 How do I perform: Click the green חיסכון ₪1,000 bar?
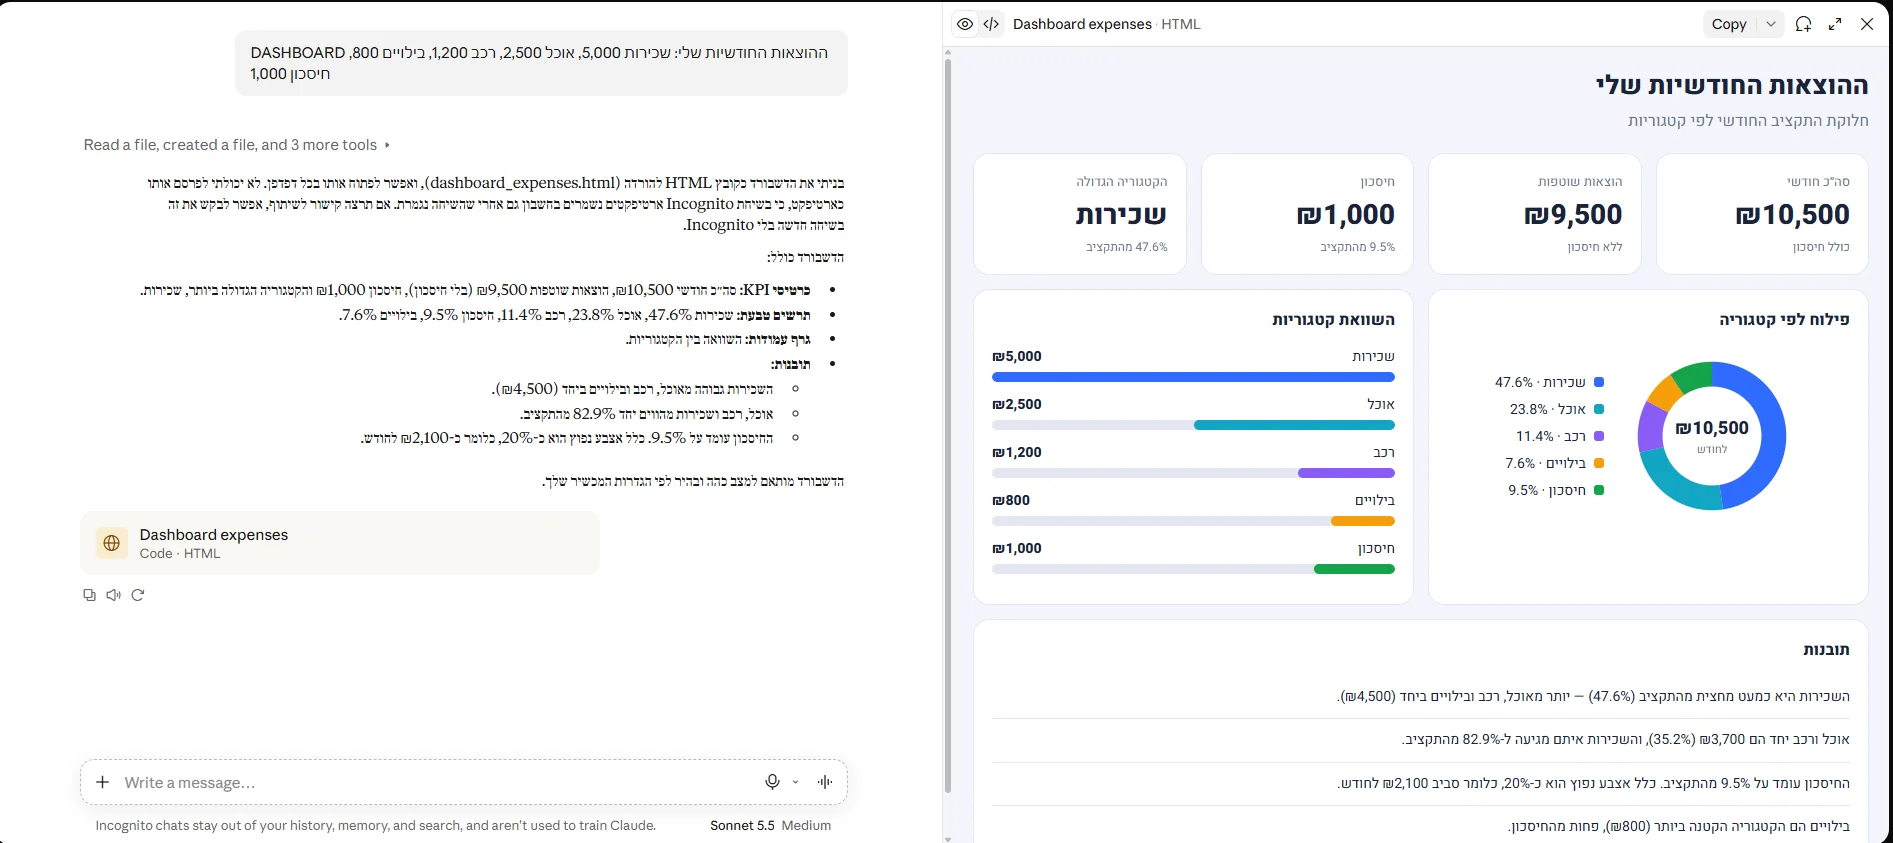[x=1354, y=569]
